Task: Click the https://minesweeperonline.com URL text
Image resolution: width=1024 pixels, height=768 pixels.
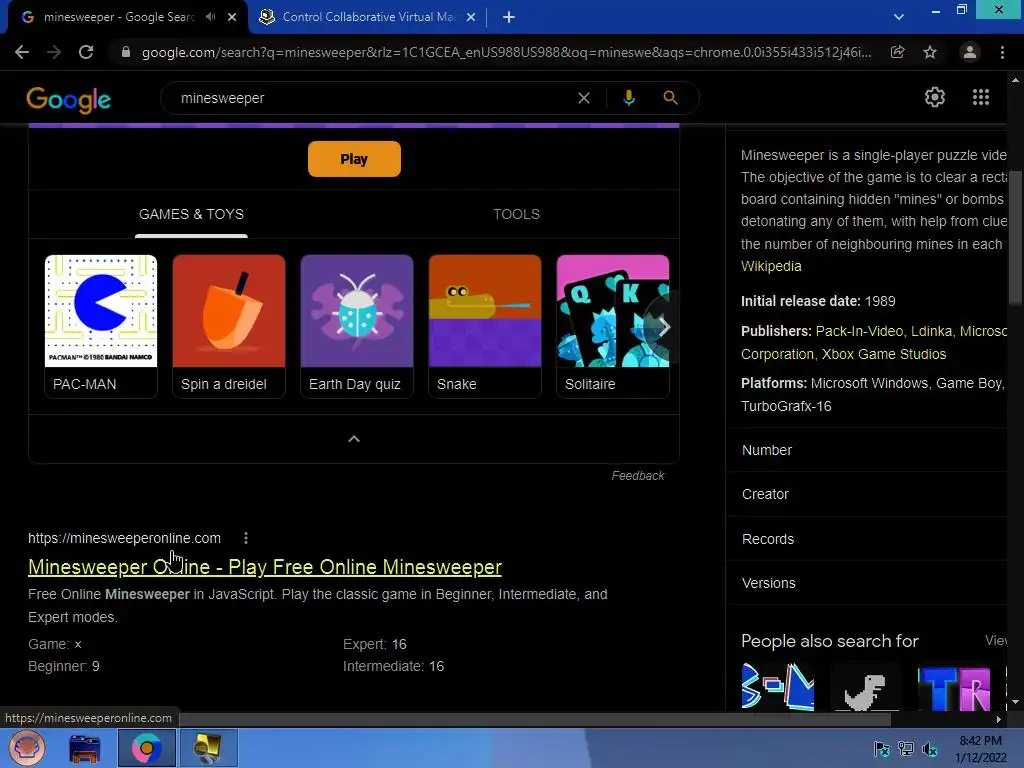Action: point(124,538)
